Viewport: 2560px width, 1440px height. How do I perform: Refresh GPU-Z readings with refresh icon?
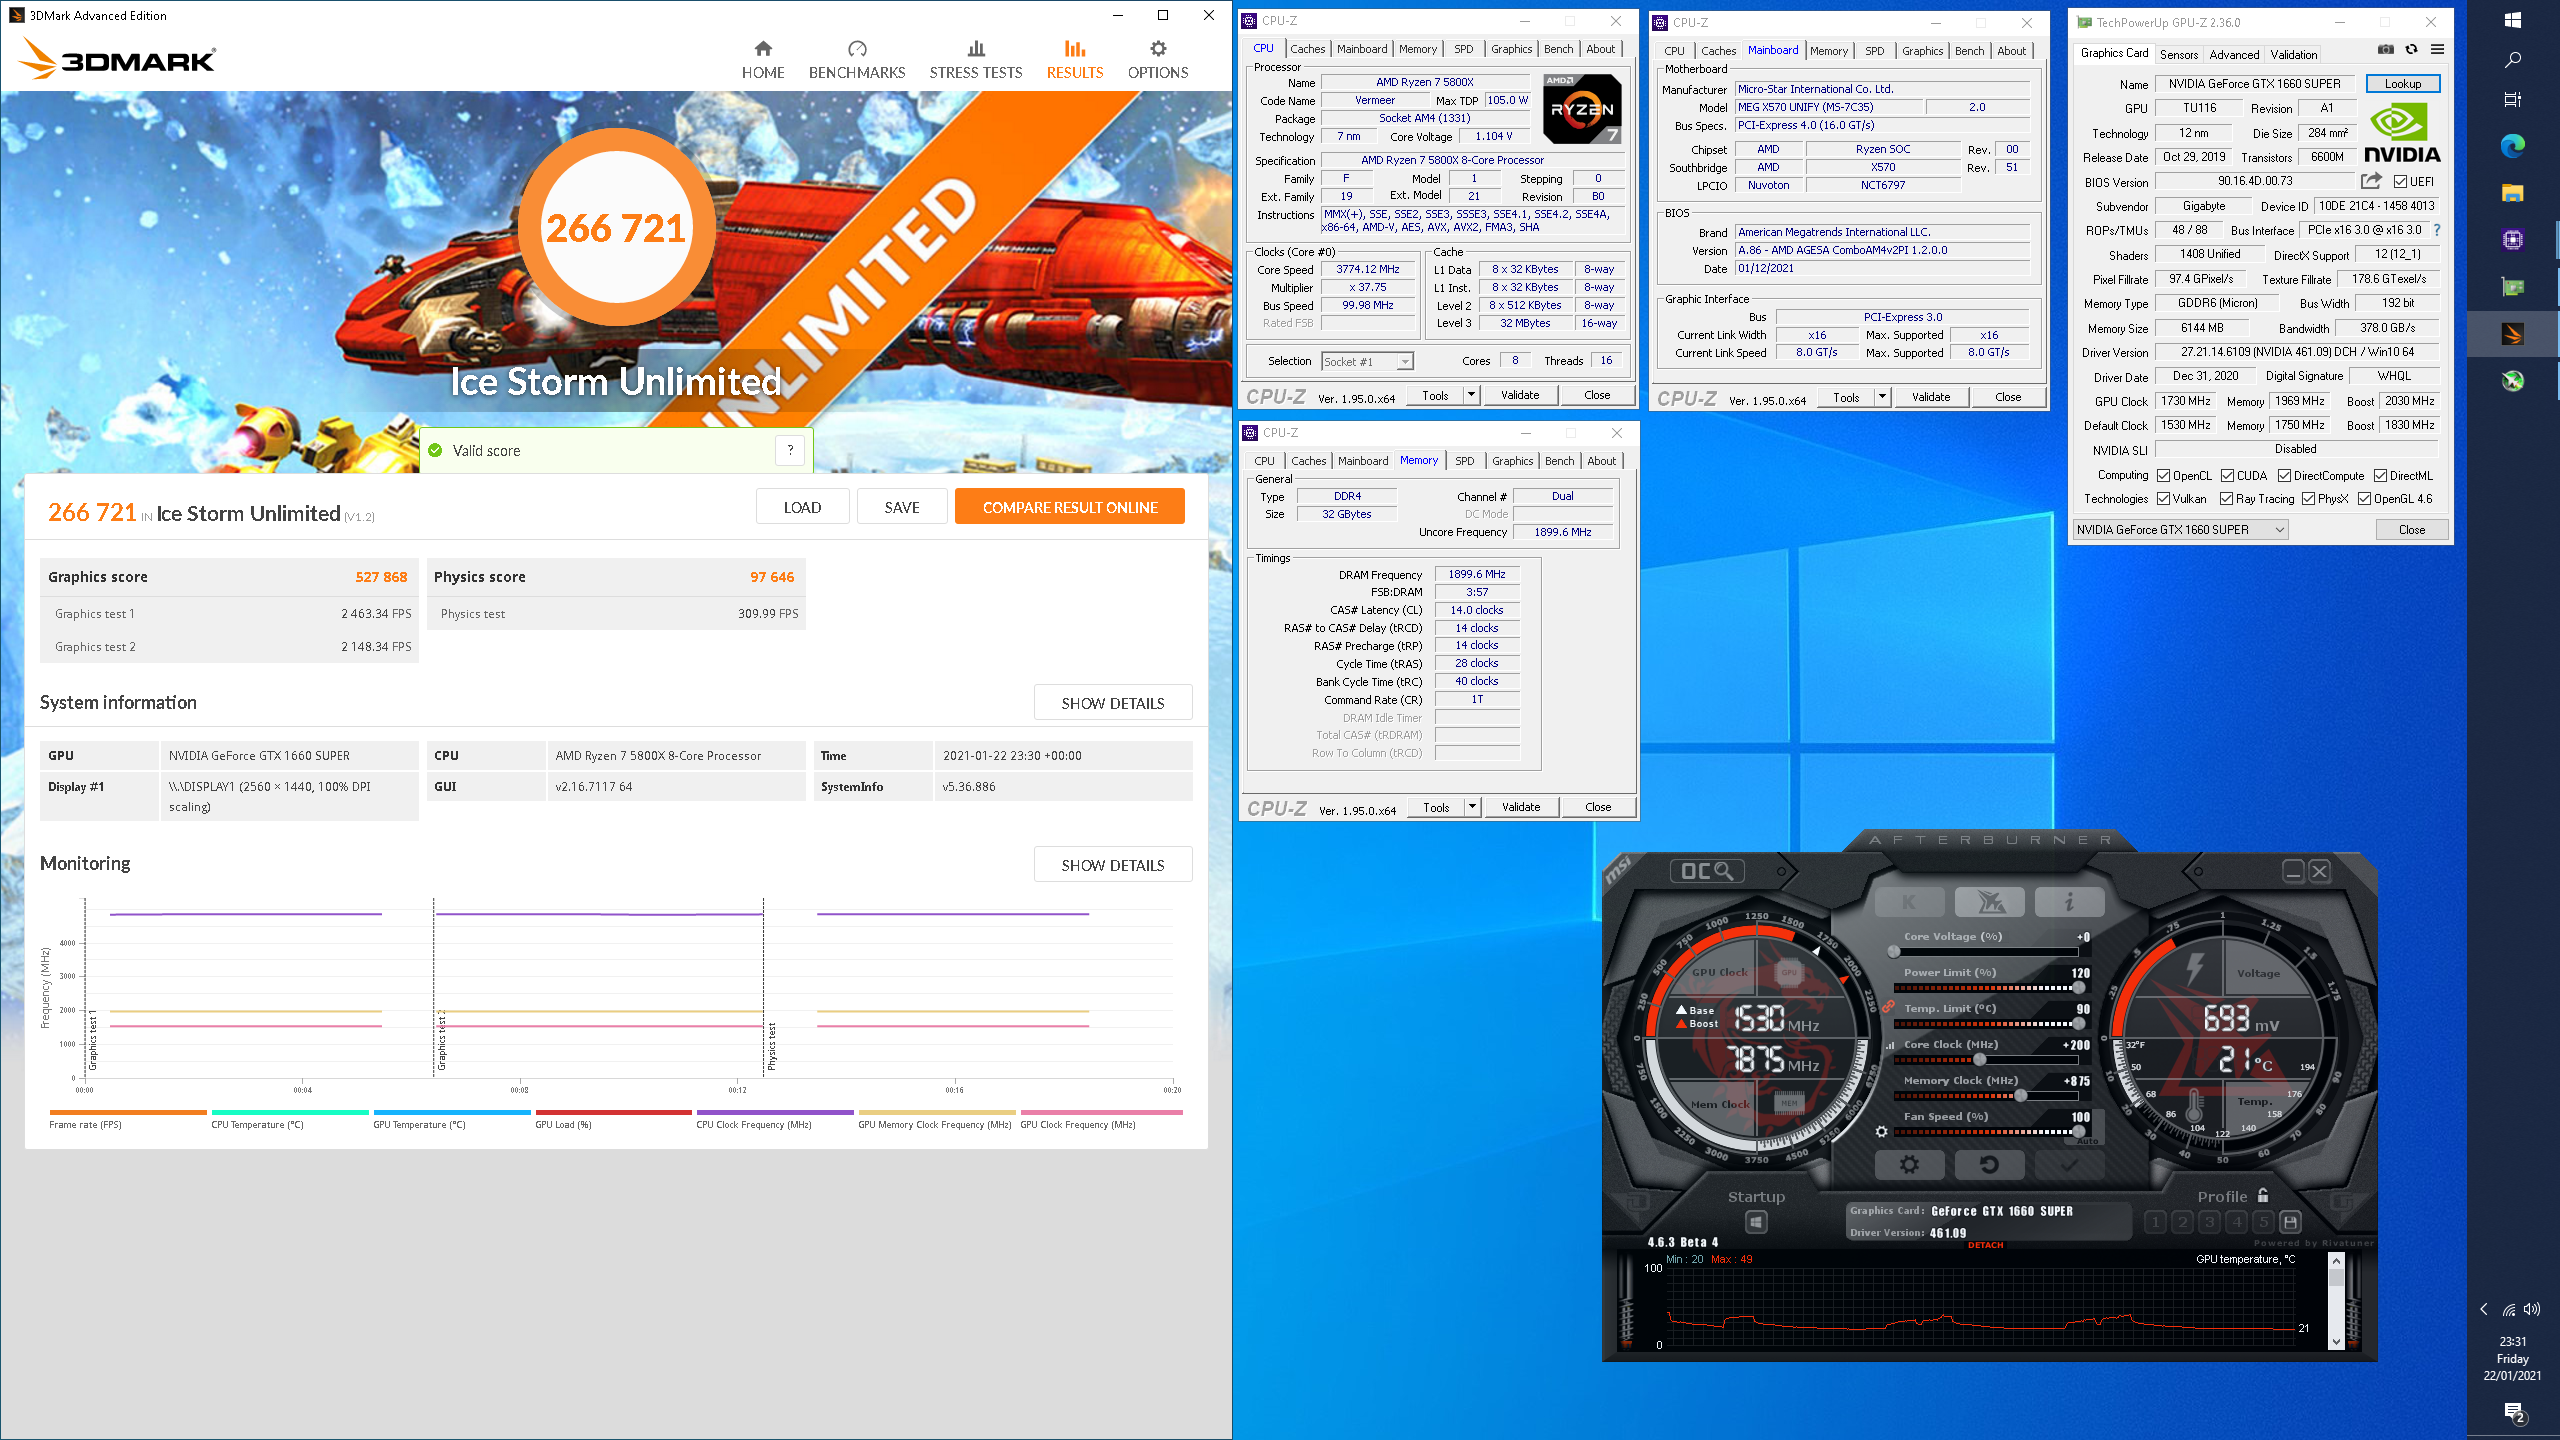tap(2411, 49)
